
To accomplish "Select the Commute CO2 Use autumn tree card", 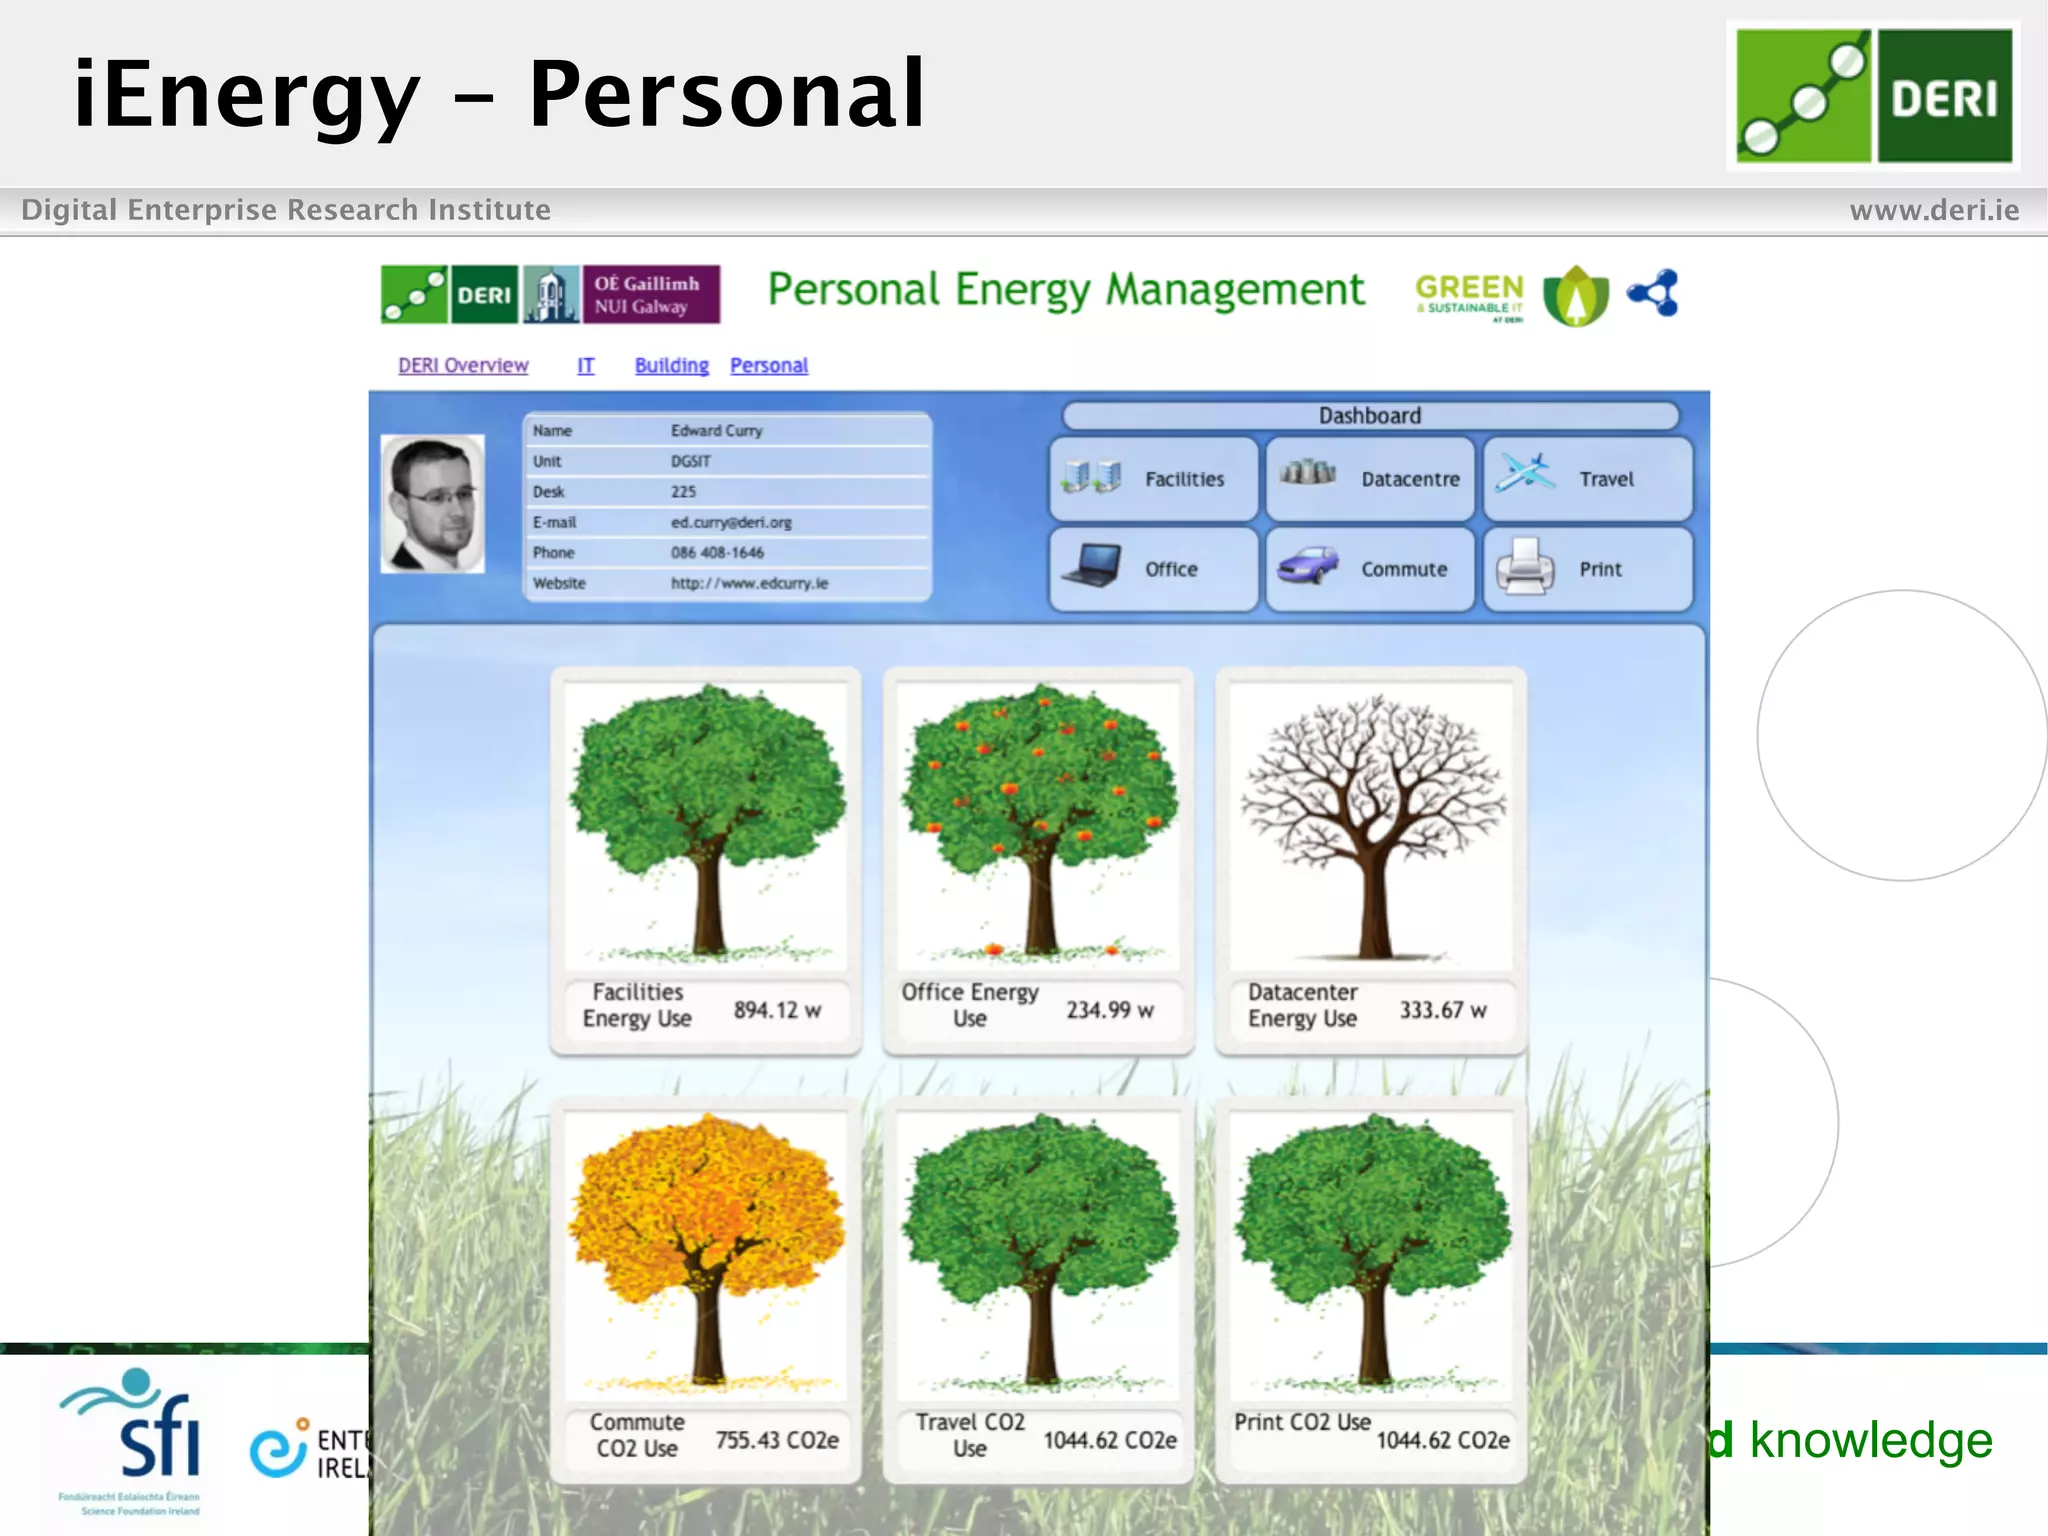I will tap(706, 1291).
